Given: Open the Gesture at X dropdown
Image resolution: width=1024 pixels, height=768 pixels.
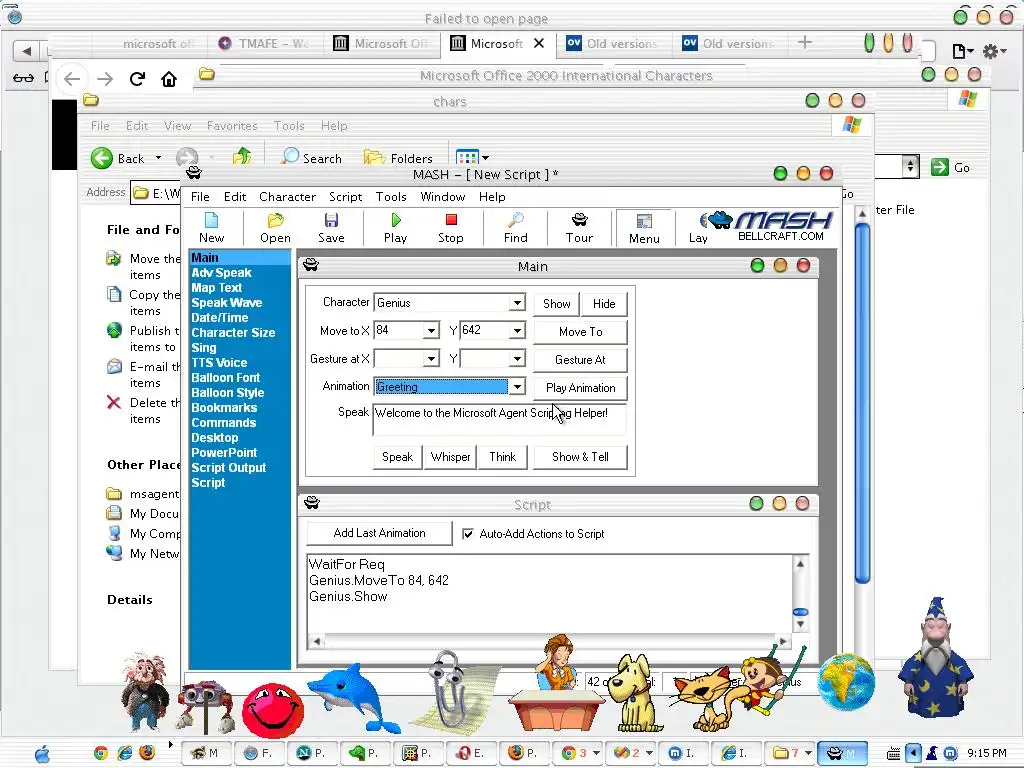Looking at the screenshot, I should [431, 359].
